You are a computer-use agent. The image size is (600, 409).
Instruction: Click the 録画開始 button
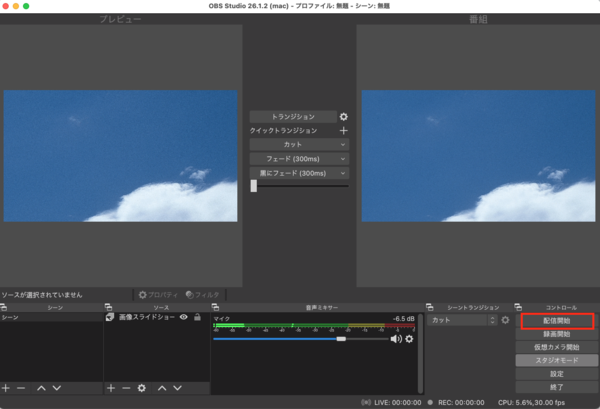tap(559, 334)
